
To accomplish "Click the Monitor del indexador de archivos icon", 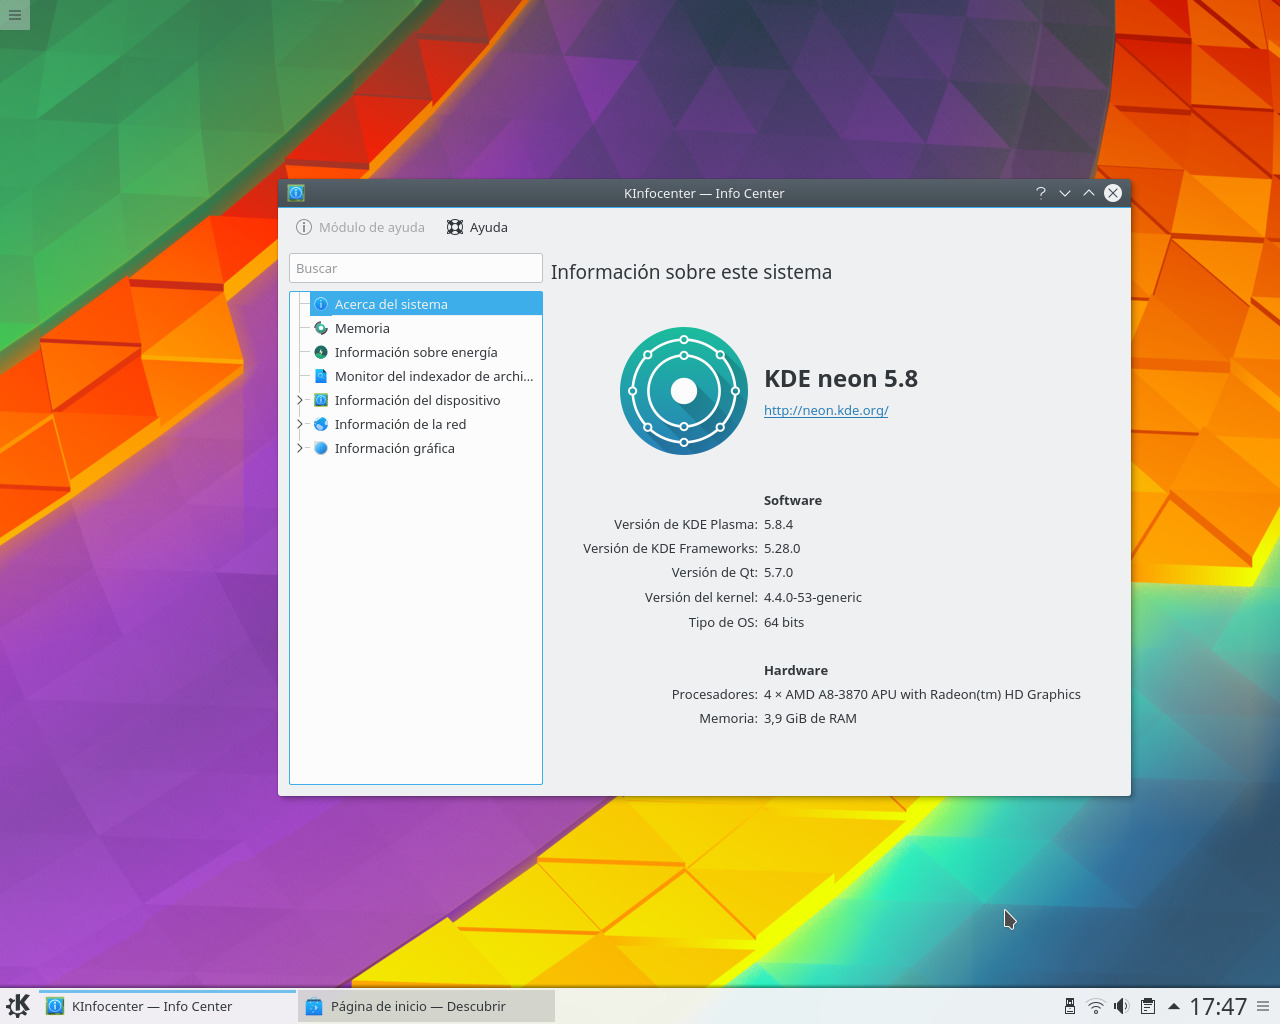I will [x=321, y=376].
